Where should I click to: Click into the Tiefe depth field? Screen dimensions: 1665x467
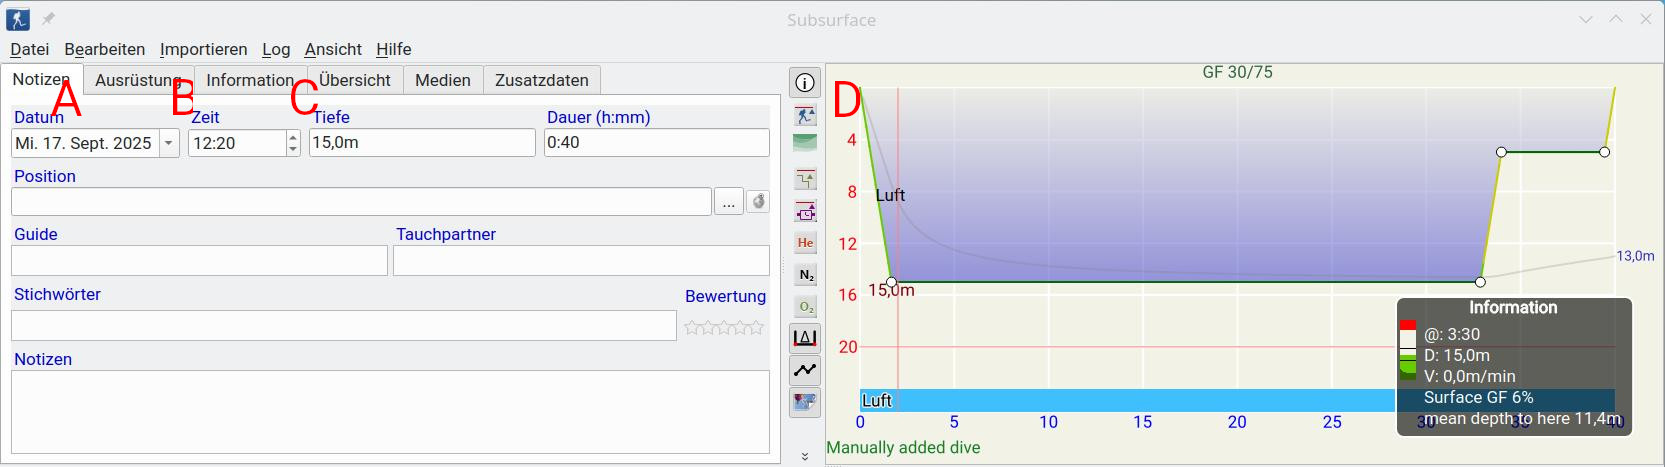(x=421, y=143)
